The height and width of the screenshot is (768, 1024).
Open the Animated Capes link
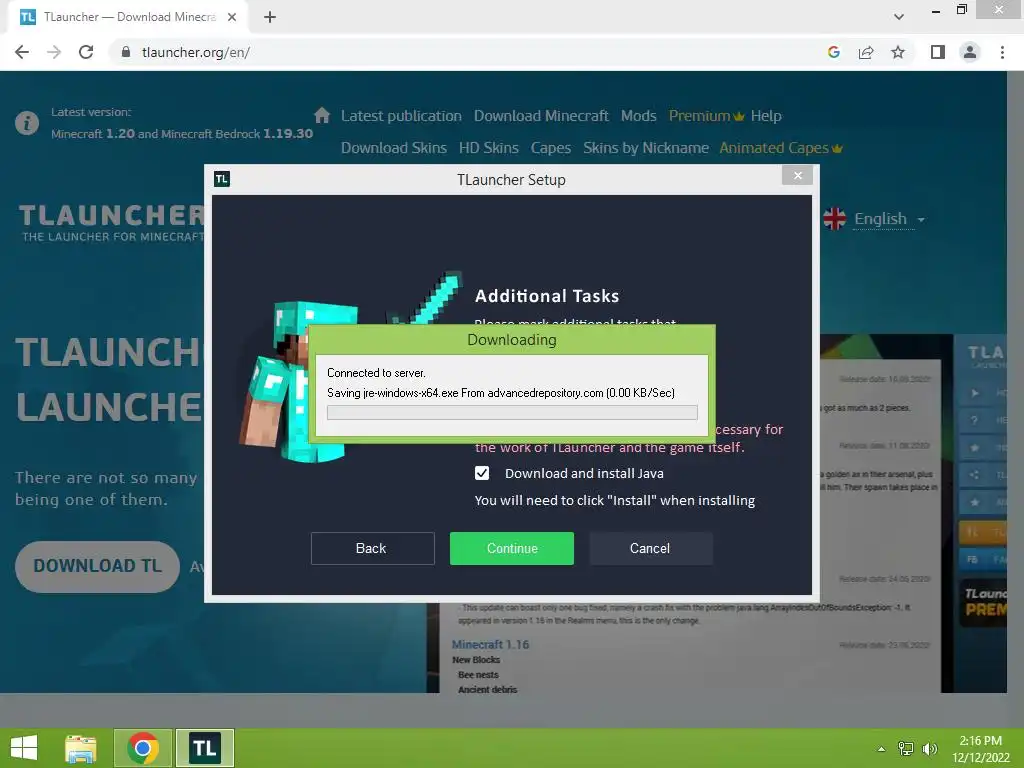tap(780, 148)
